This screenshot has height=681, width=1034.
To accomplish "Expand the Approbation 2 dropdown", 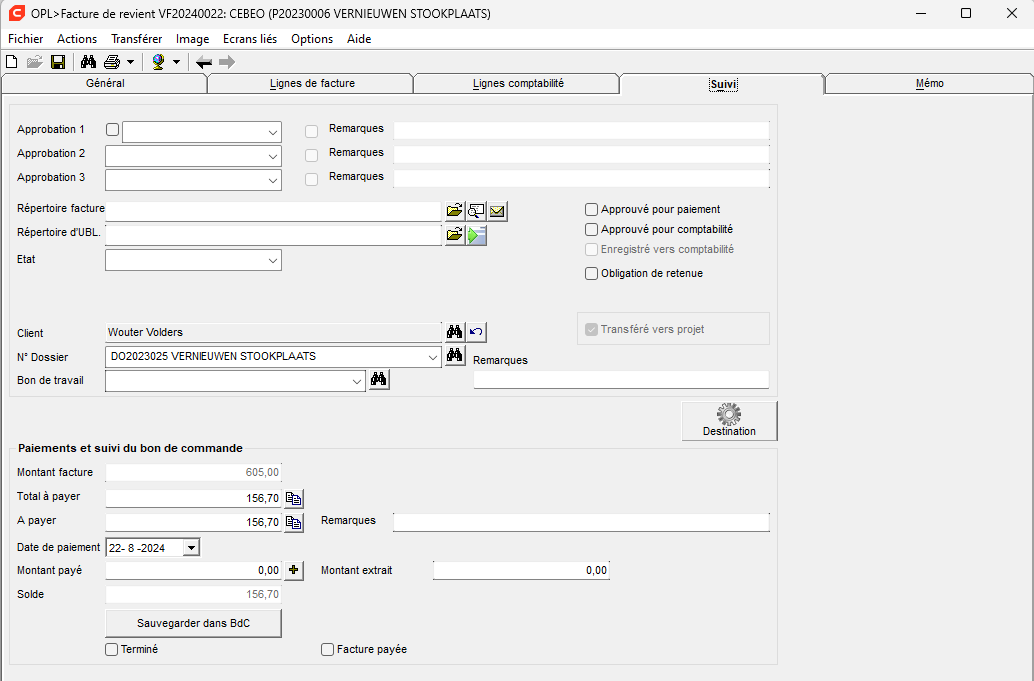I will 273,156.
